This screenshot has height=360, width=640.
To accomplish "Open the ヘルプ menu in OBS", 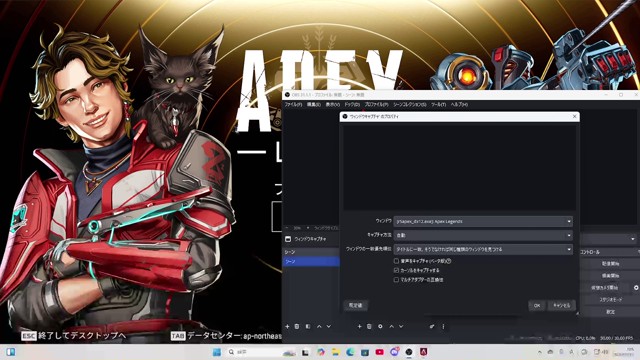I will click(459, 104).
